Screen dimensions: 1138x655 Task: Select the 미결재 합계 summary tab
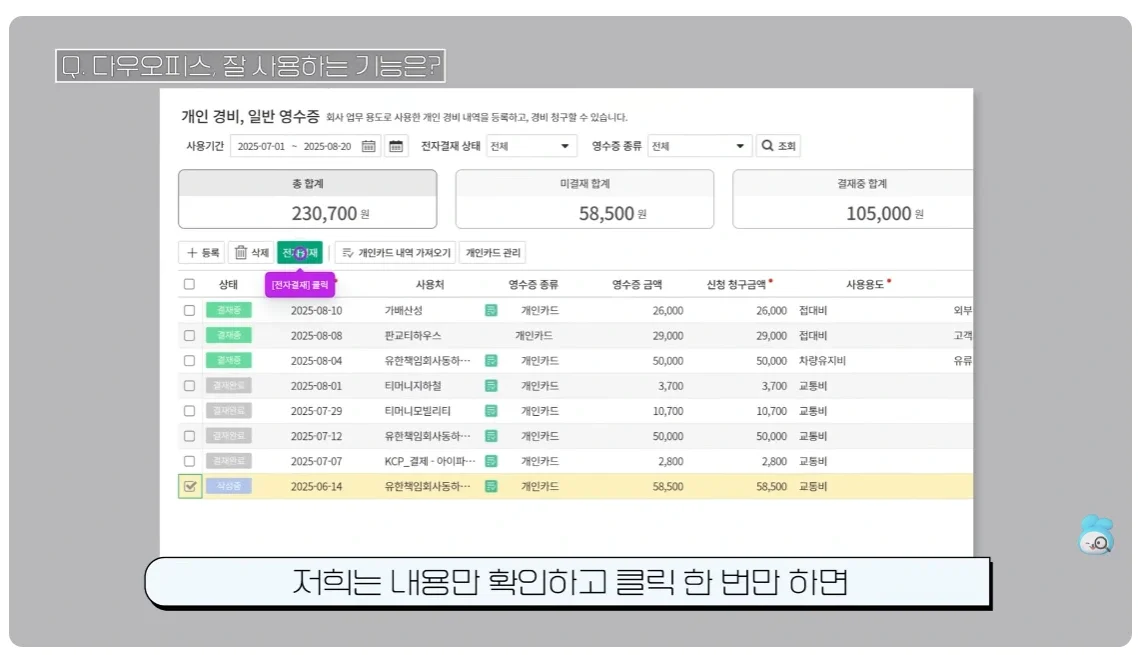584,199
